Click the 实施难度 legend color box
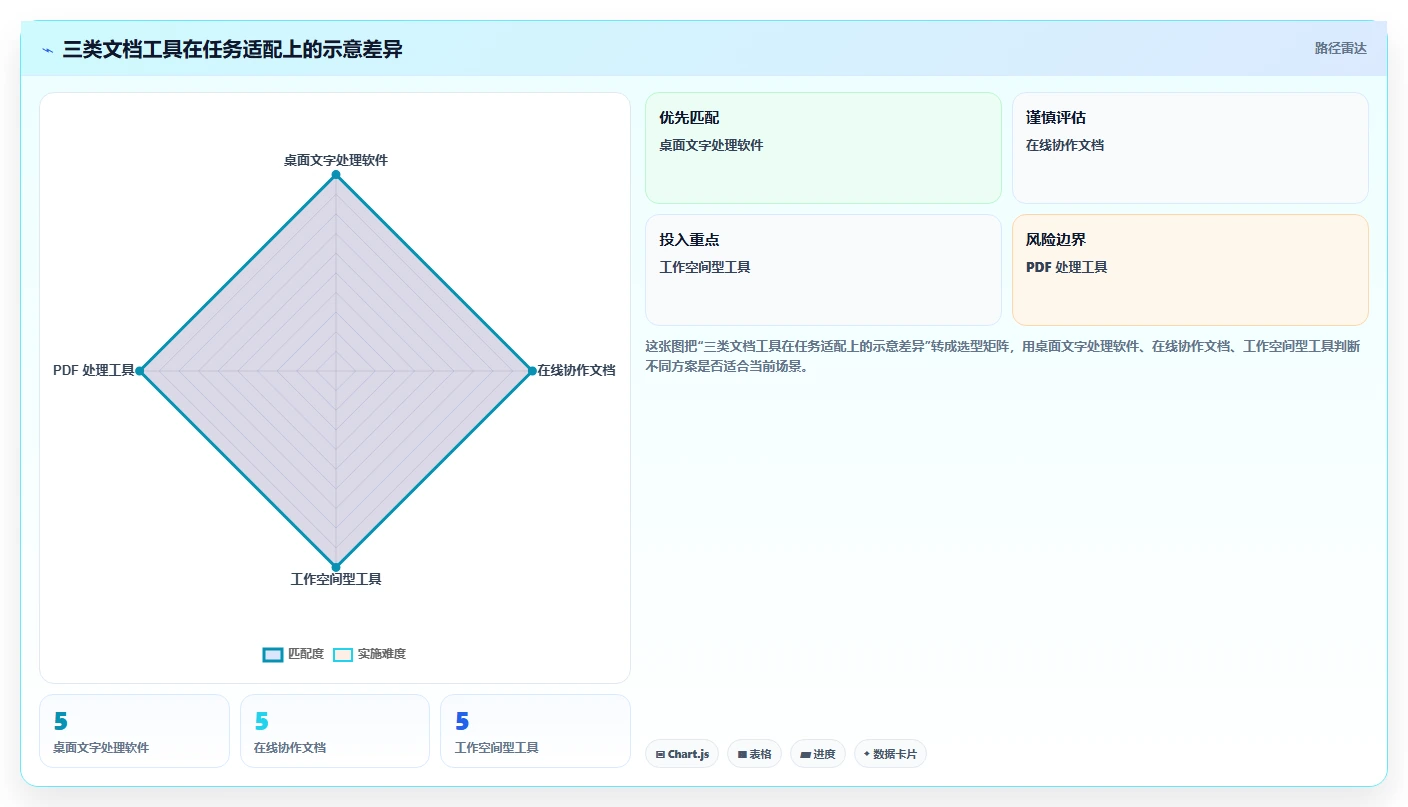The width and height of the screenshot is (1408, 807). pyautogui.click(x=343, y=655)
